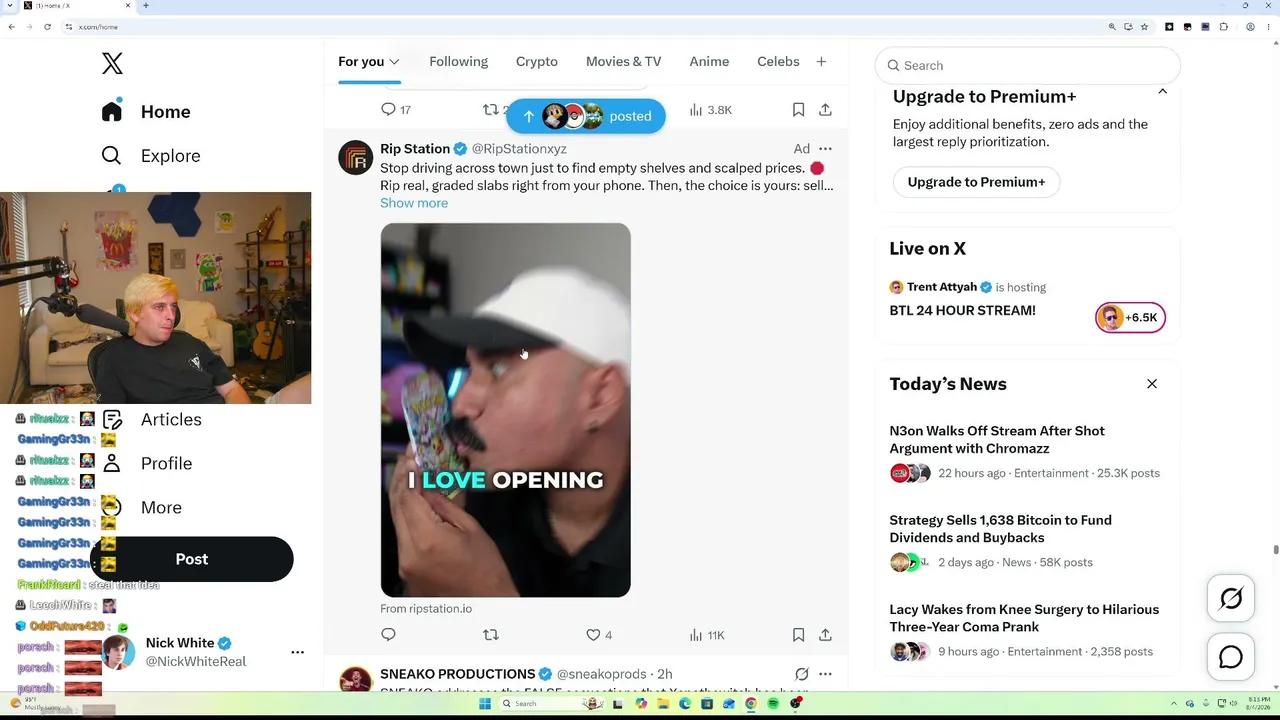Screen dimensions: 1280x720
Task: Open Rip Station profile avatar
Action: click(x=355, y=158)
